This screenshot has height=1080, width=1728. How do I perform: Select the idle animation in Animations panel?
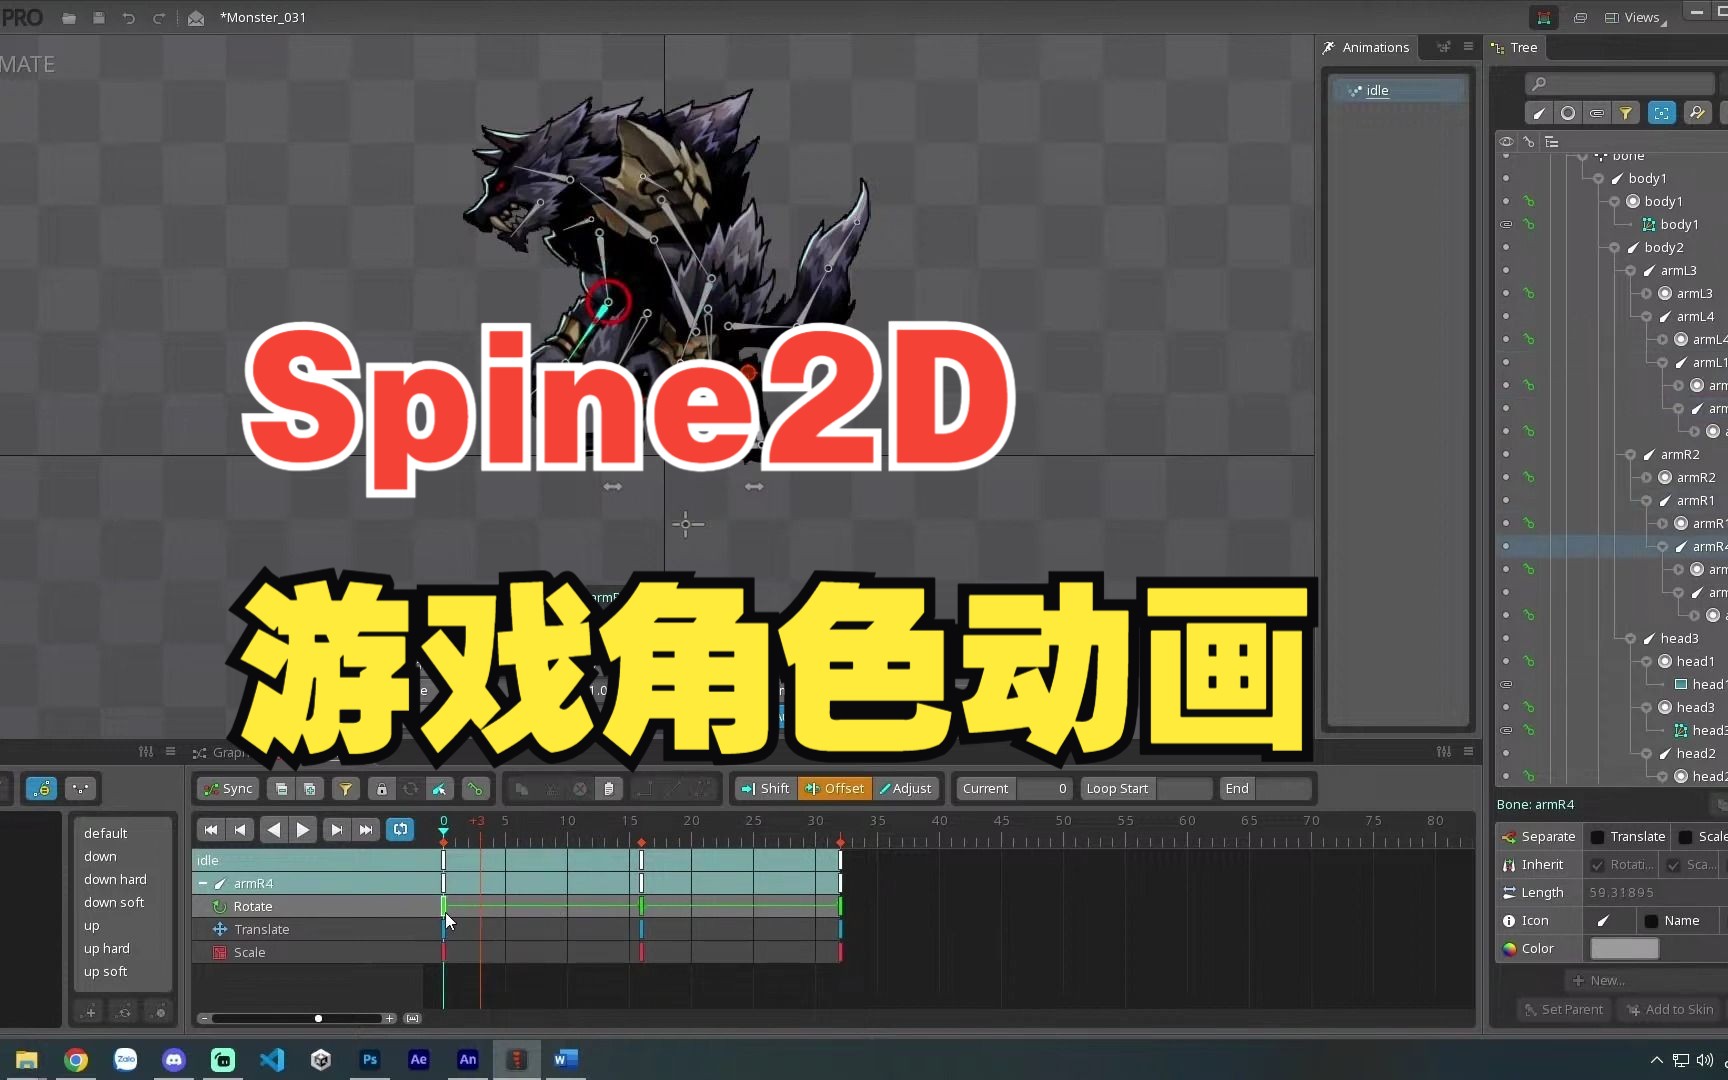[1398, 90]
